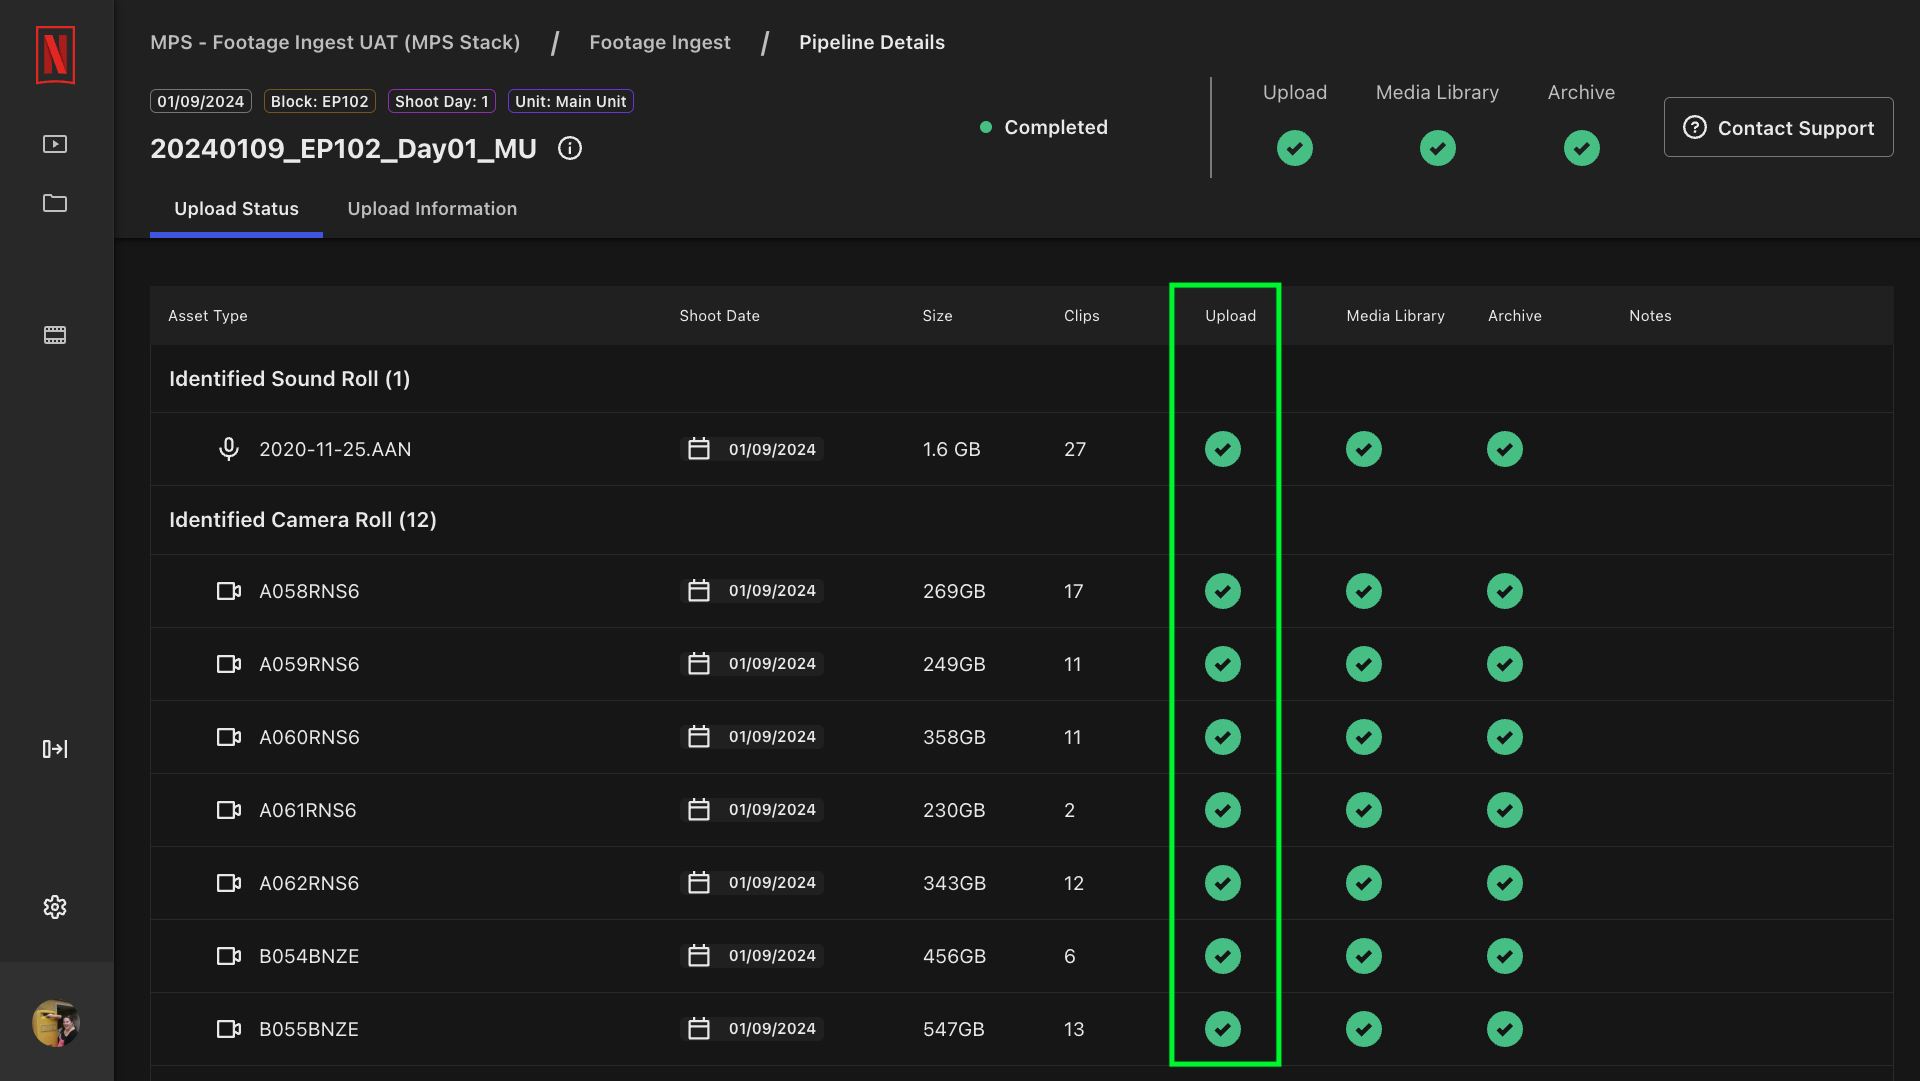Image resolution: width=1920 pixels, height=1081 pixels.
Task: Click the Block: EP102 tag
Action: pos(320,101)
